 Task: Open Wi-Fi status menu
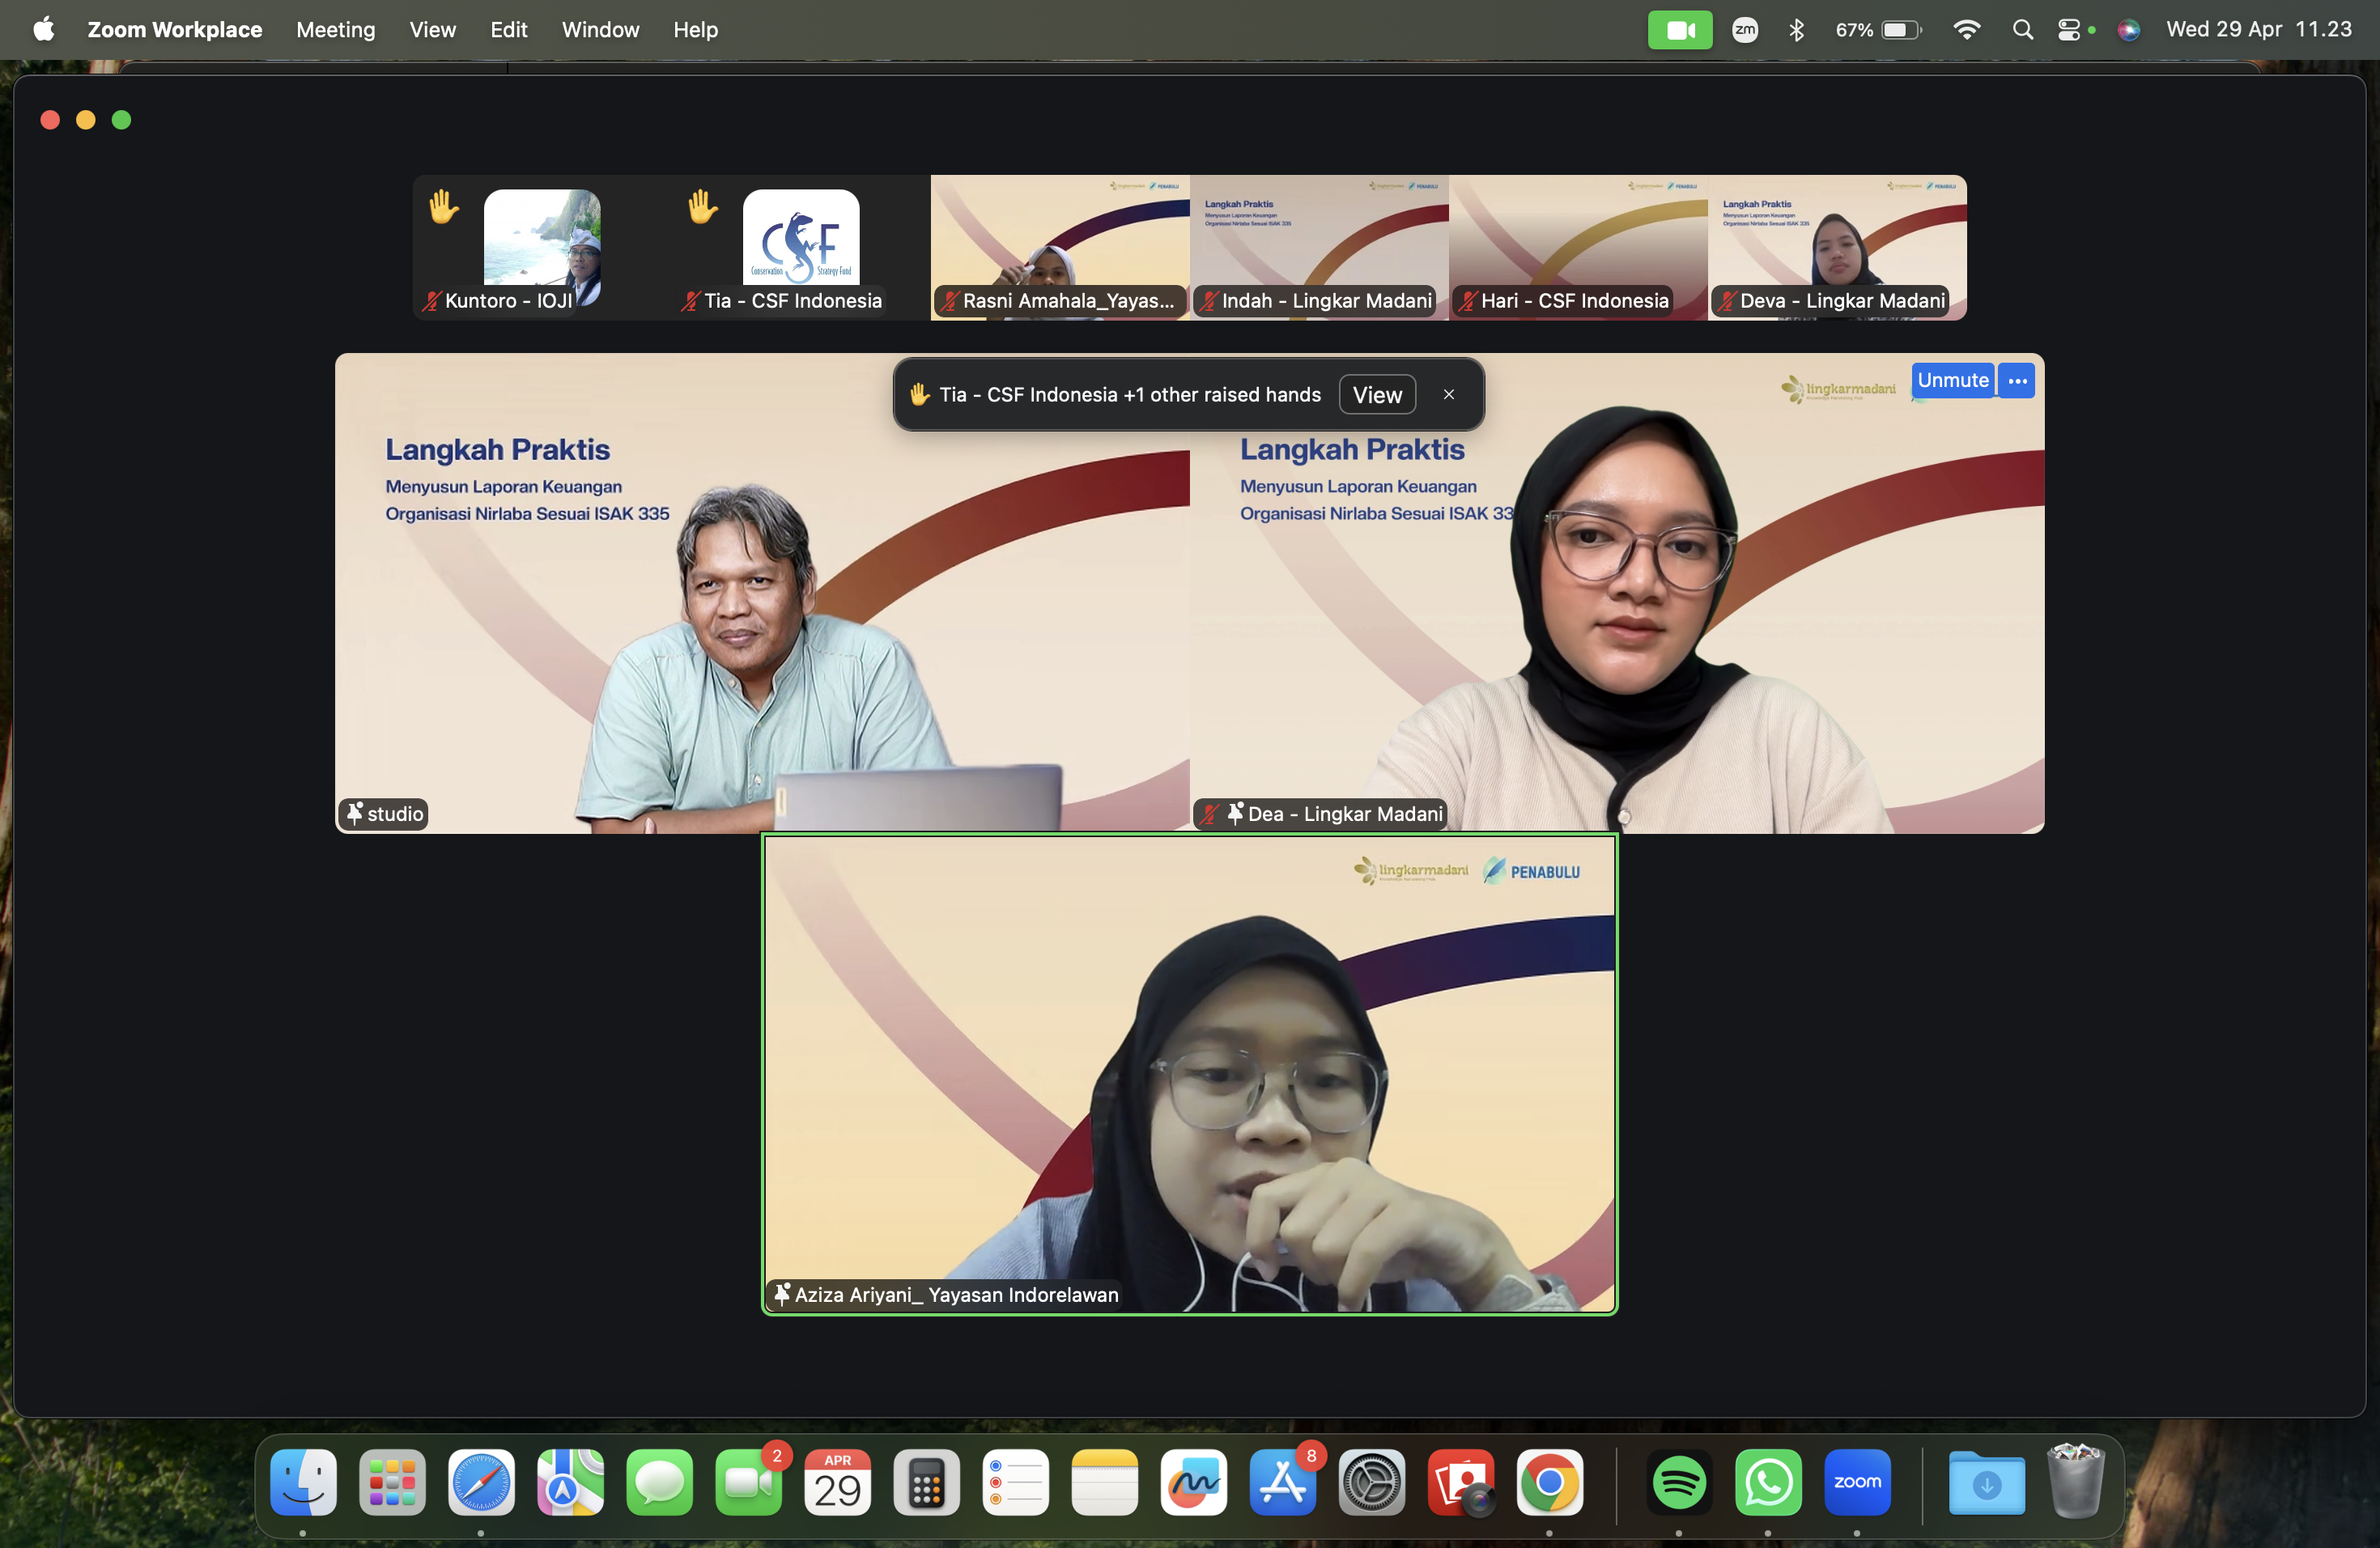(1966, 30)
